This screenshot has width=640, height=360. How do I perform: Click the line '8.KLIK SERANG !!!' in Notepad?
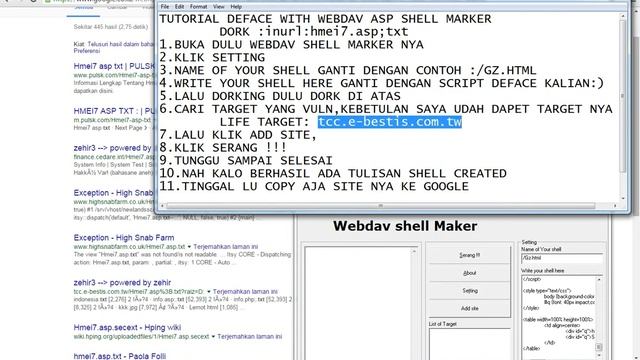click(223, 147)
